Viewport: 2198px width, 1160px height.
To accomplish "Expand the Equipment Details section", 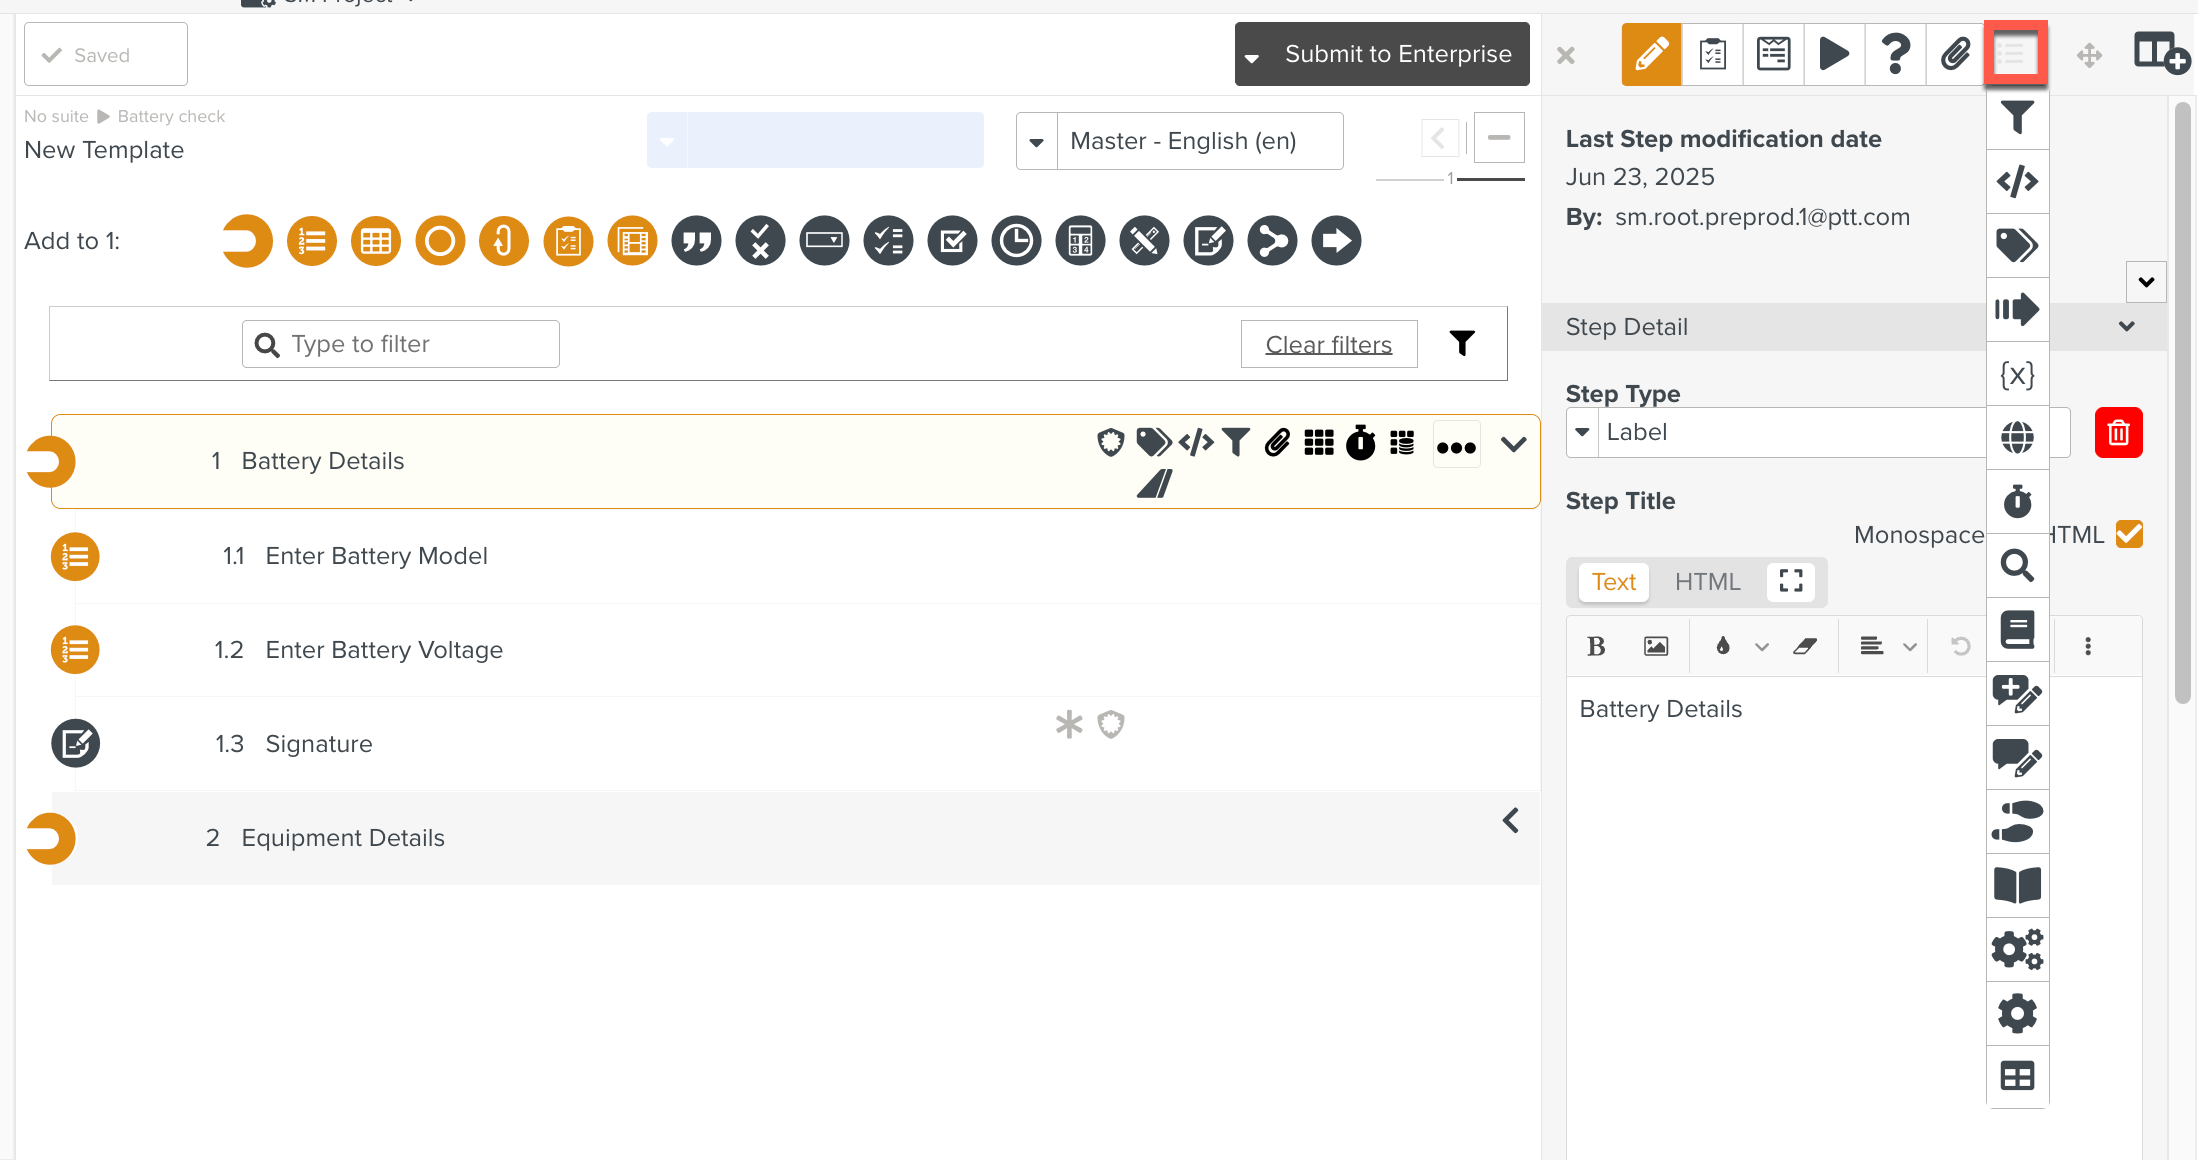I will 1511,821.
